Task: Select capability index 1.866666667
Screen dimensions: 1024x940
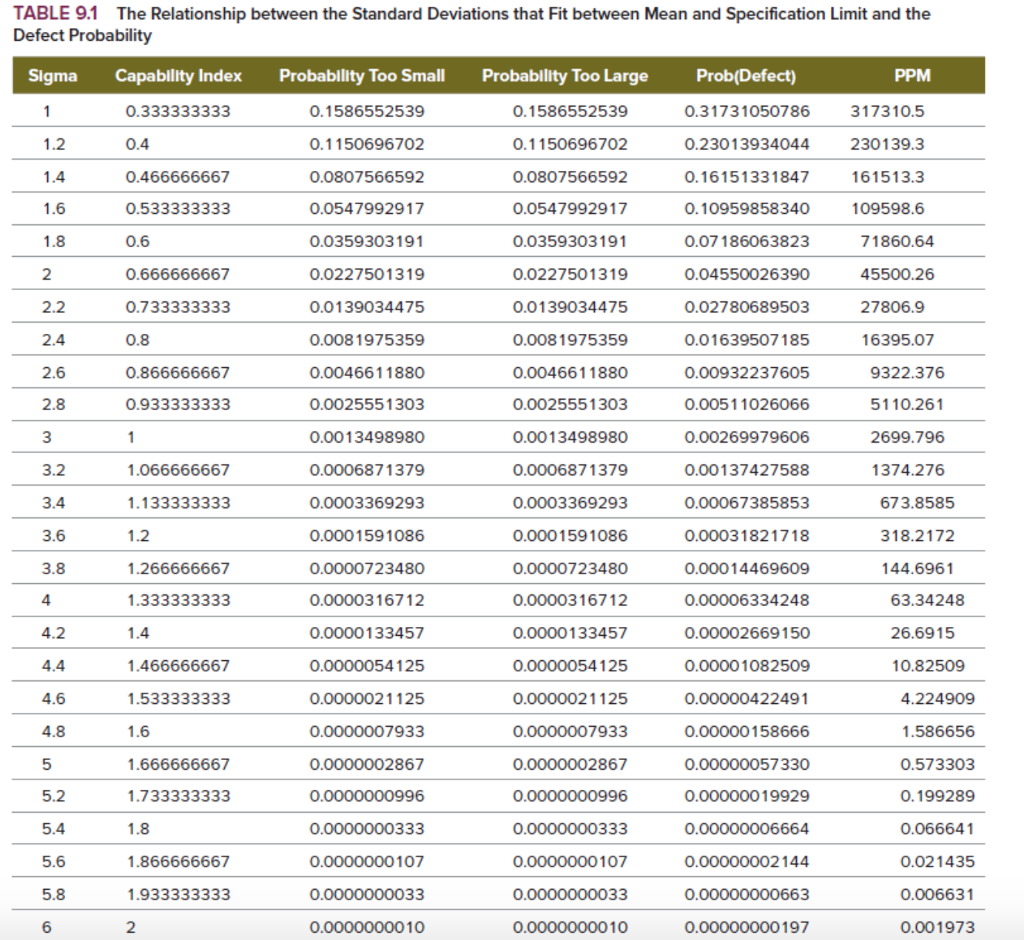Action: (x=178, y=862)
